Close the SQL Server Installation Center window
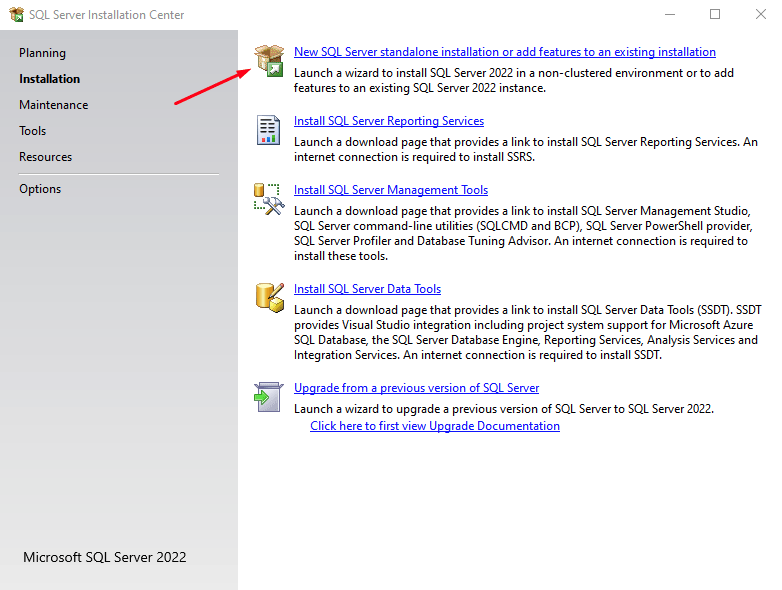 [x=761, y=14]
